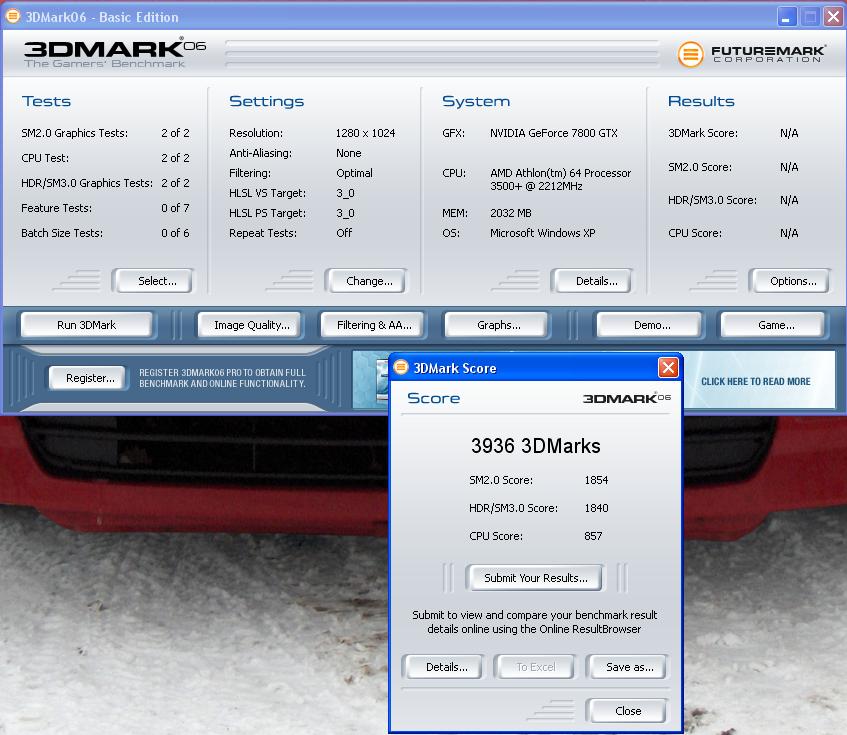Click CPU Score value 857
This screenshot has width=847, height=735.
coord(593,536)
